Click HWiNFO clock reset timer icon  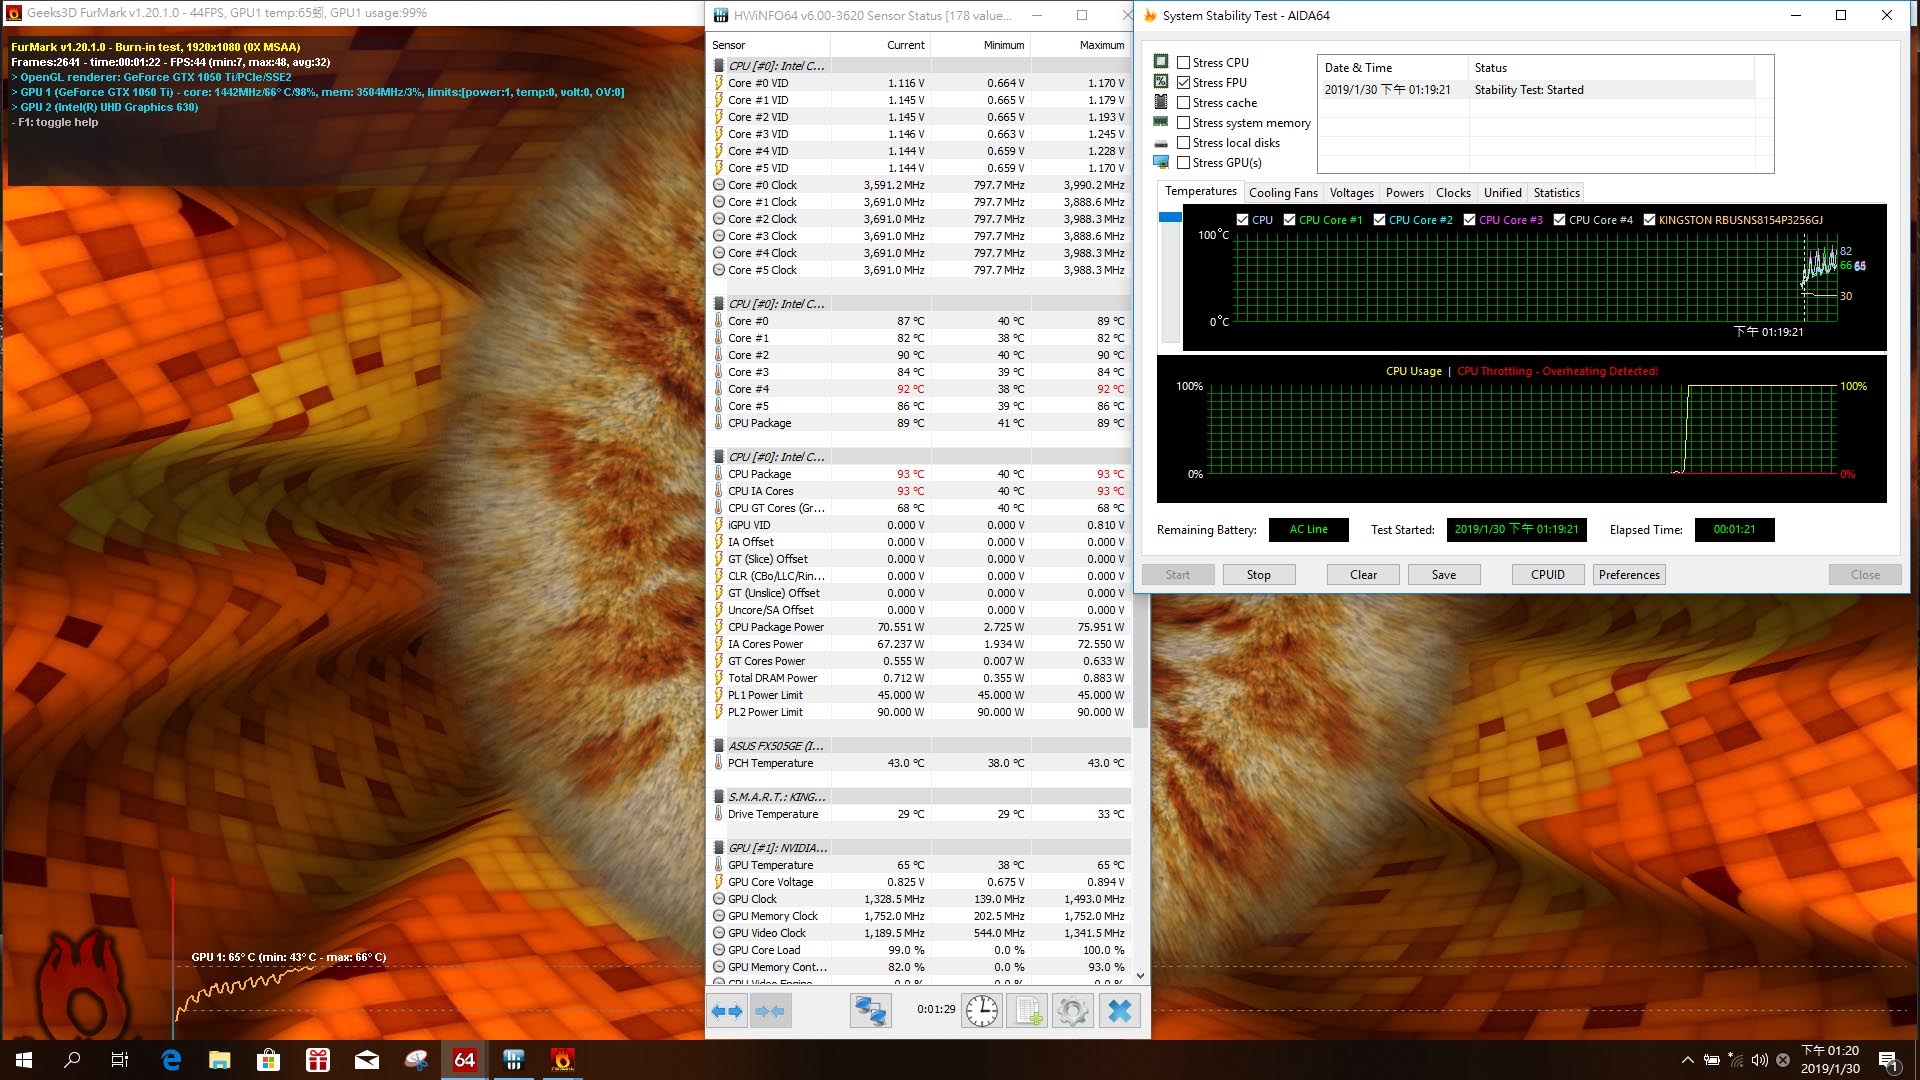pyautogui.click(x=981, y=1011)
